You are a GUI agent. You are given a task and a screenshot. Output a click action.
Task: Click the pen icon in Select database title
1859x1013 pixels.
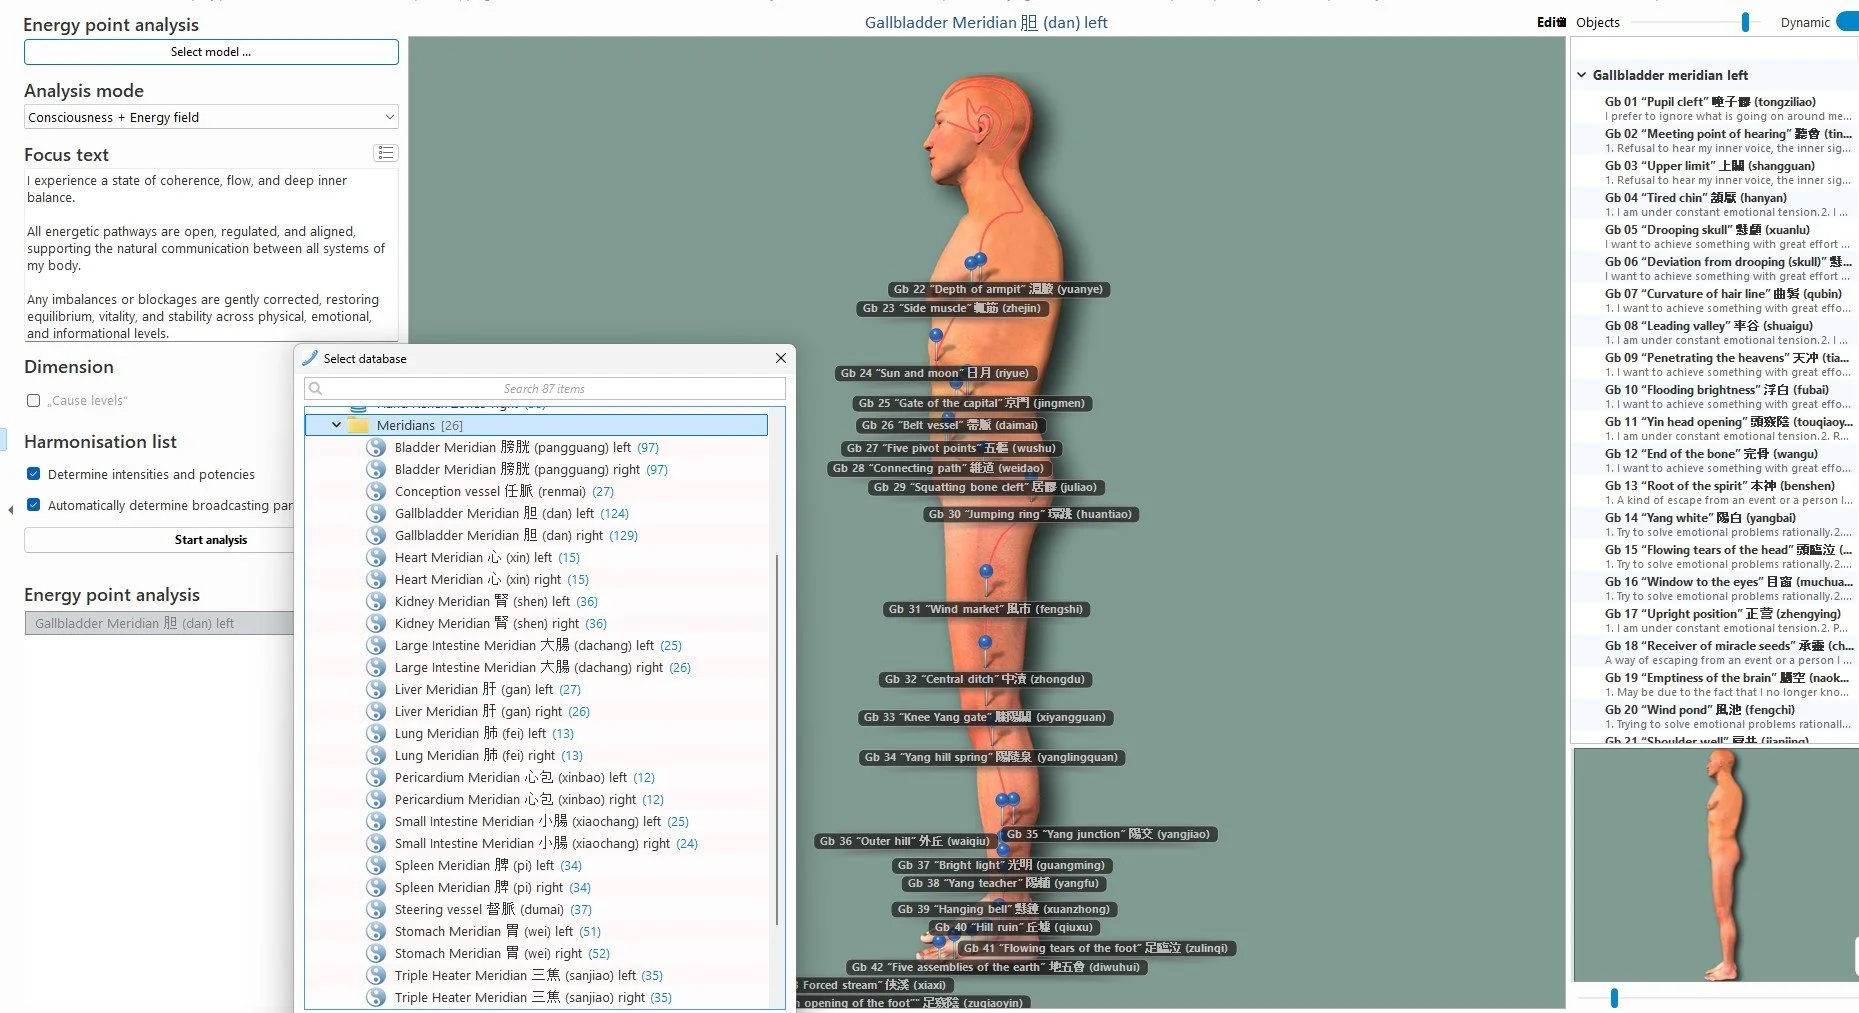pyautogui.click(x=310, y=358)
